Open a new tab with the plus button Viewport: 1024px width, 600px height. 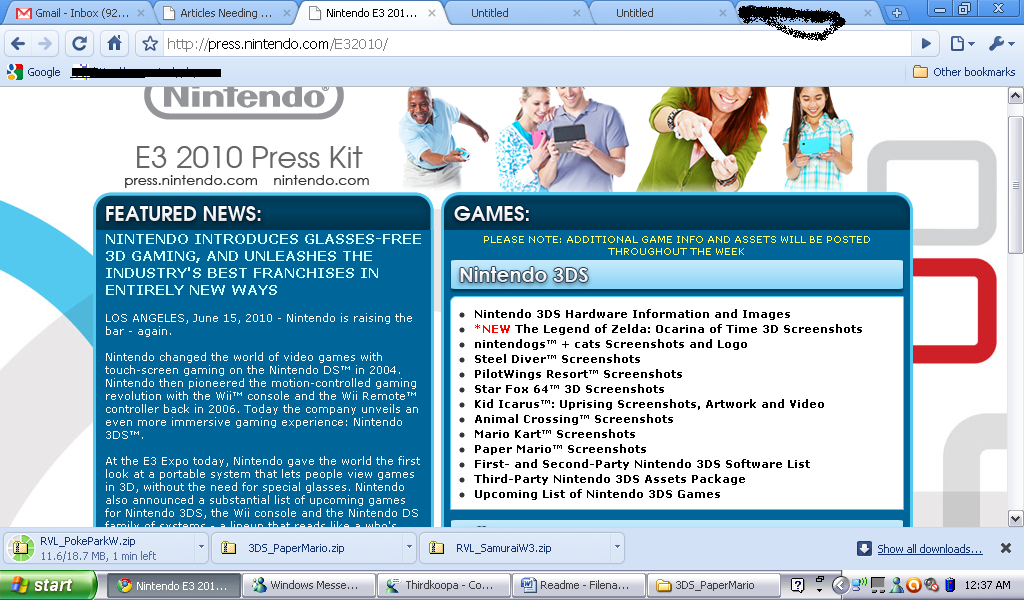pos(897,13)
